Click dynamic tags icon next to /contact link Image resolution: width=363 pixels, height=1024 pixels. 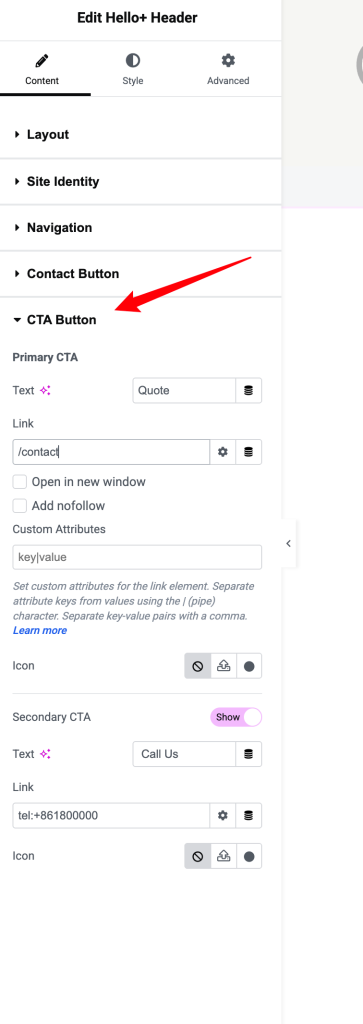coord(248,452)
